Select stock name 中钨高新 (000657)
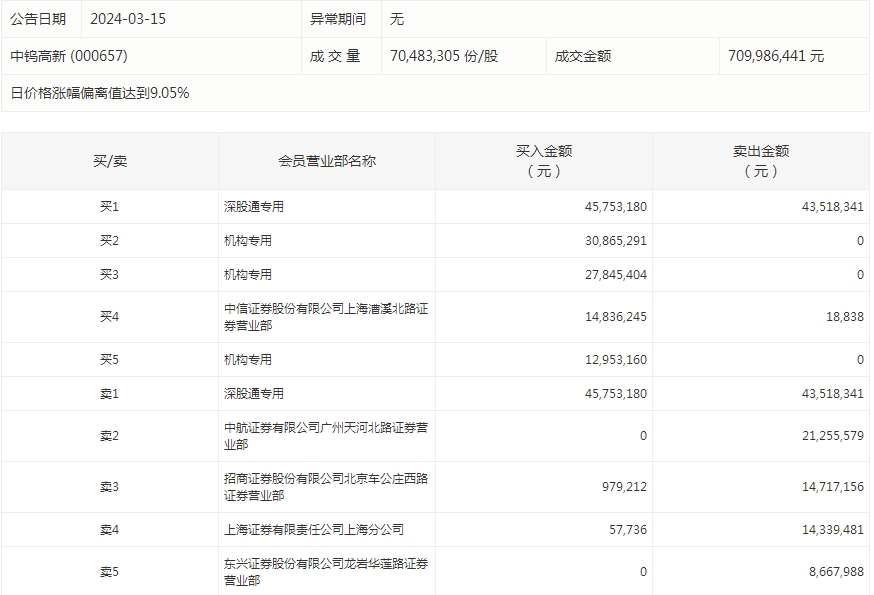 click(x=69, y=56)
